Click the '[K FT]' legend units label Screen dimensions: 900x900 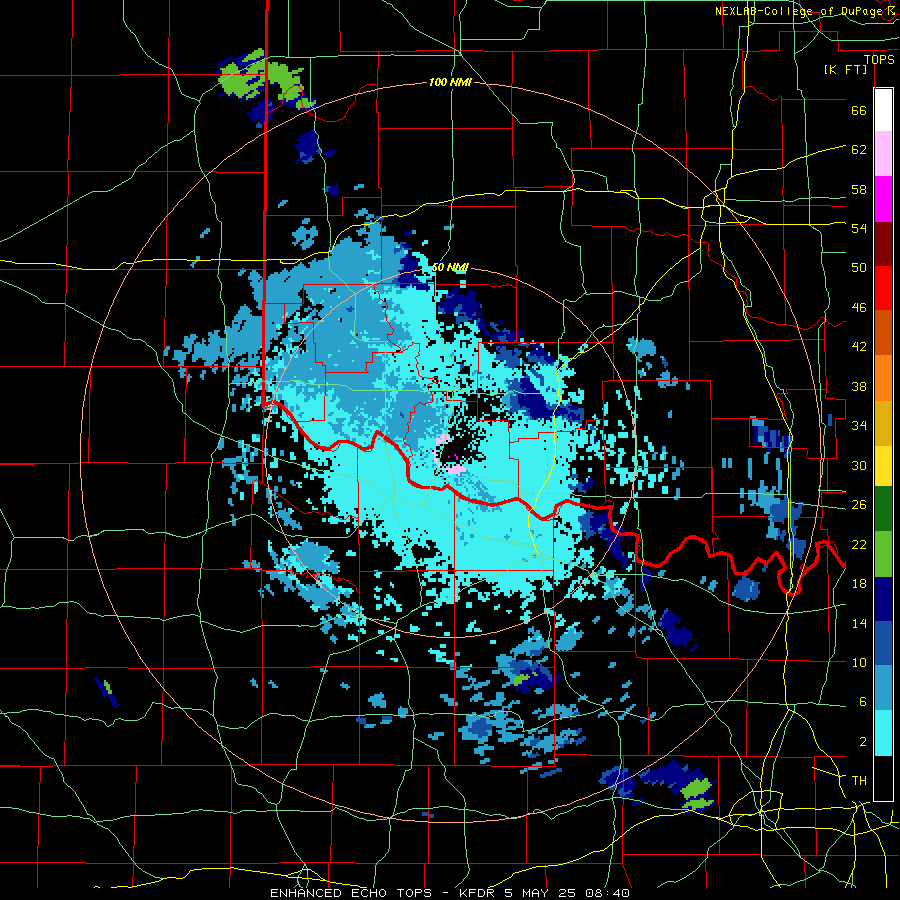point(845,69)
